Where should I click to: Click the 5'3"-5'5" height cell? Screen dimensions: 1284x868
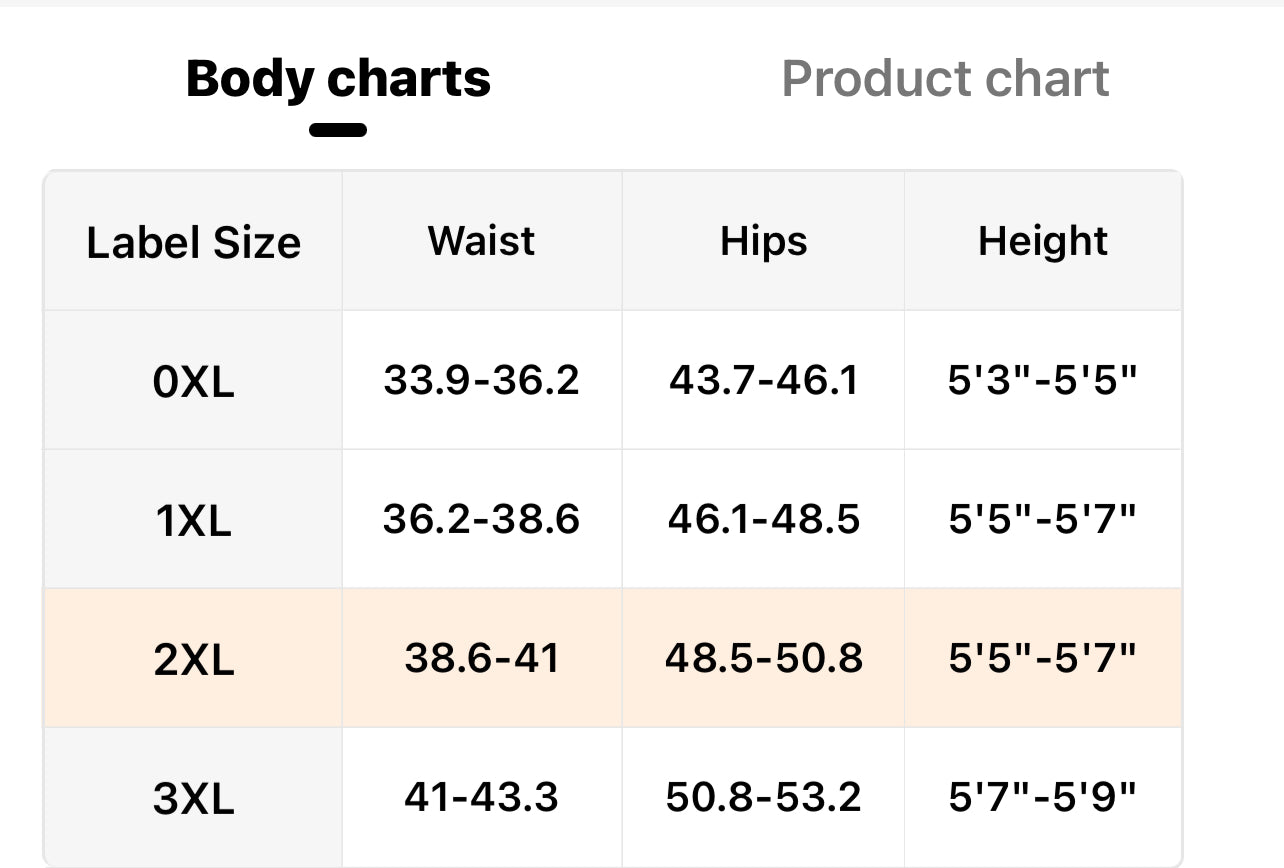click(1043, 380)
